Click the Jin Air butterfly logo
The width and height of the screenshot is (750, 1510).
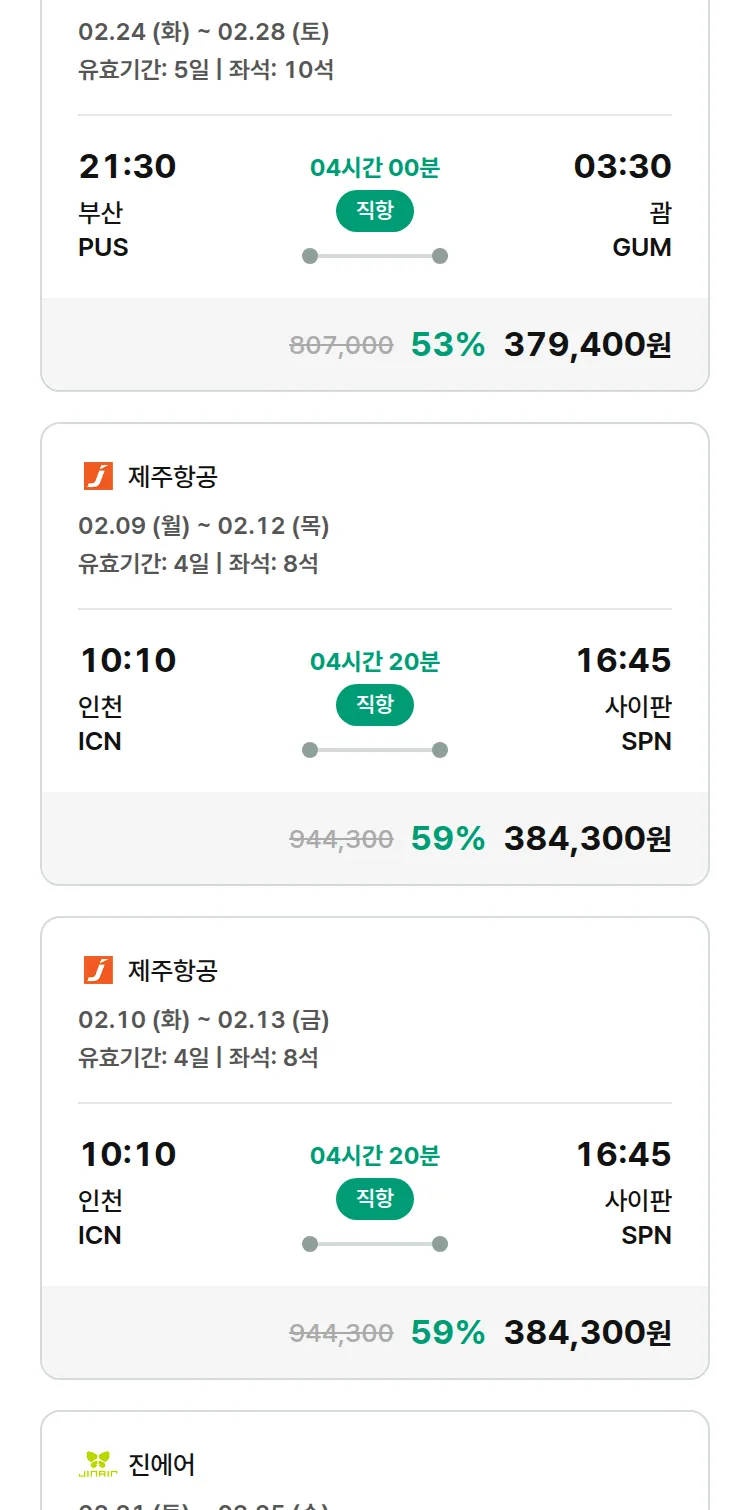point(98,1464)
